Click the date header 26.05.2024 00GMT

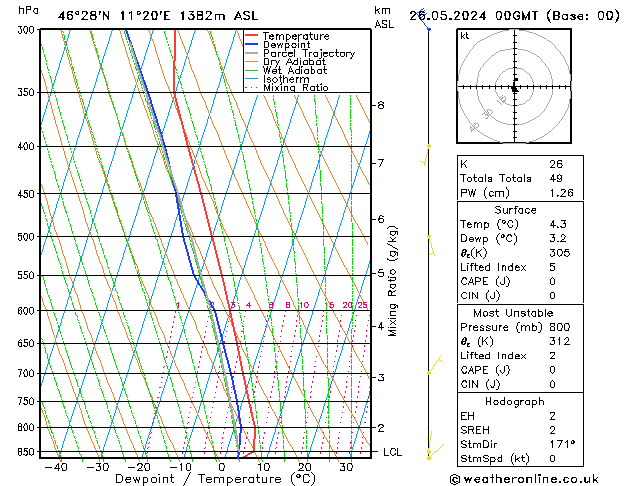(x=473, y=16)
